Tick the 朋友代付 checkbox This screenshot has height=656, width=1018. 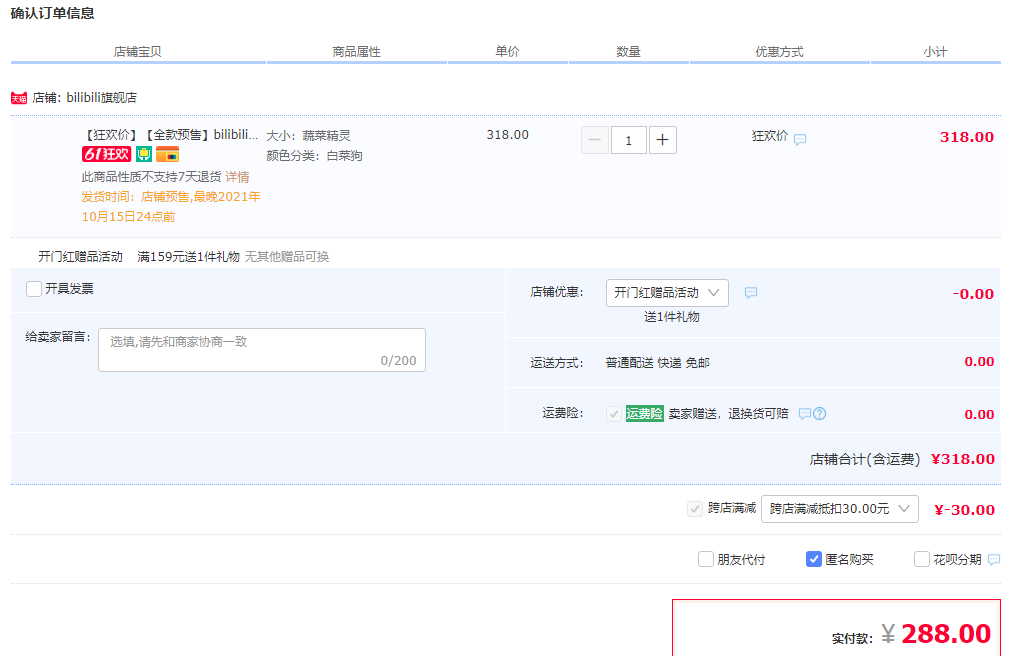[x=706, y=559]
